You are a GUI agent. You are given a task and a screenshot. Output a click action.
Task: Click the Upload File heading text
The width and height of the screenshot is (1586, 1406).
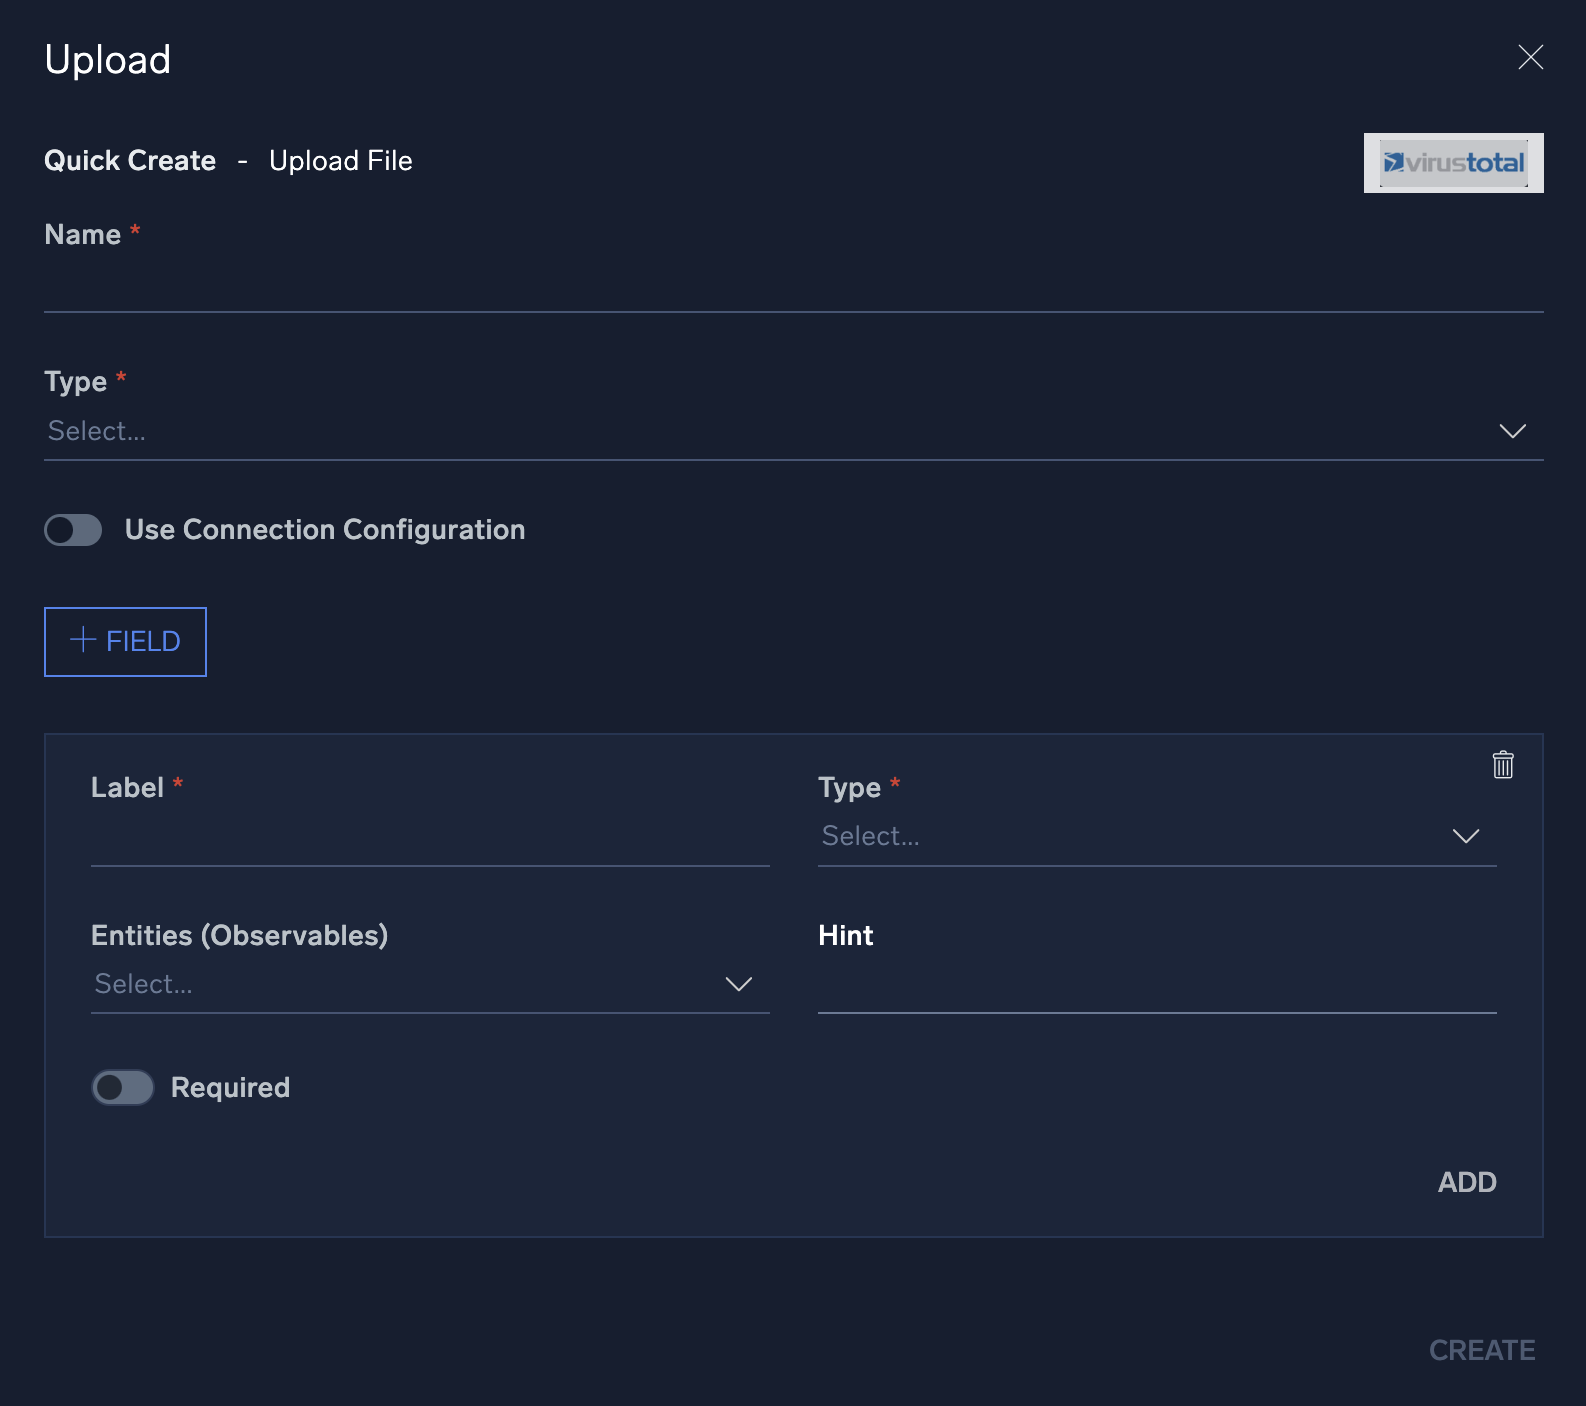click(340, 161)
